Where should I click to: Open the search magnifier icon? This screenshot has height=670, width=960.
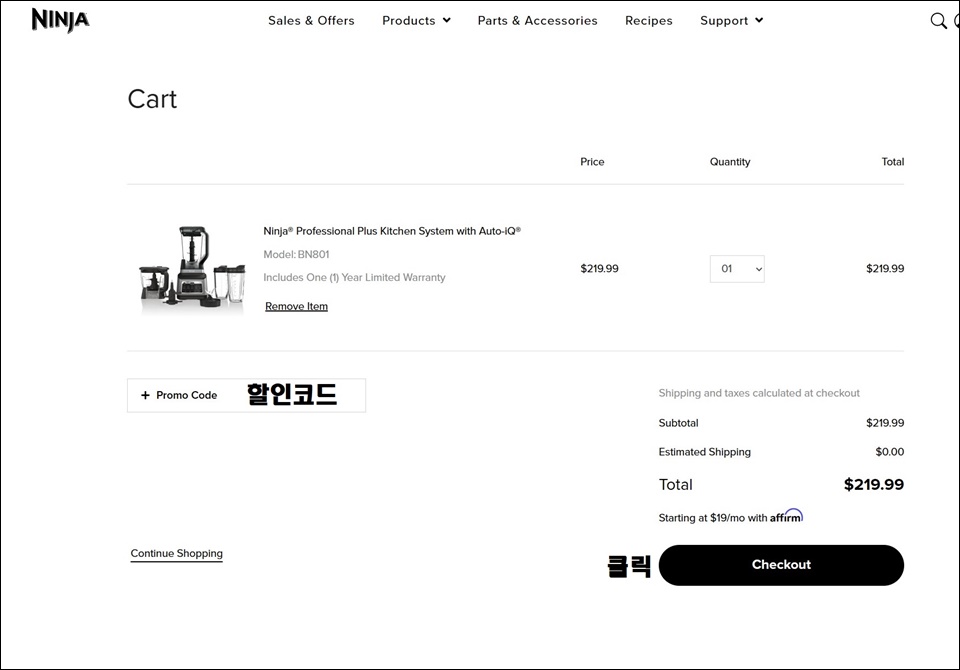click(938, 21)
